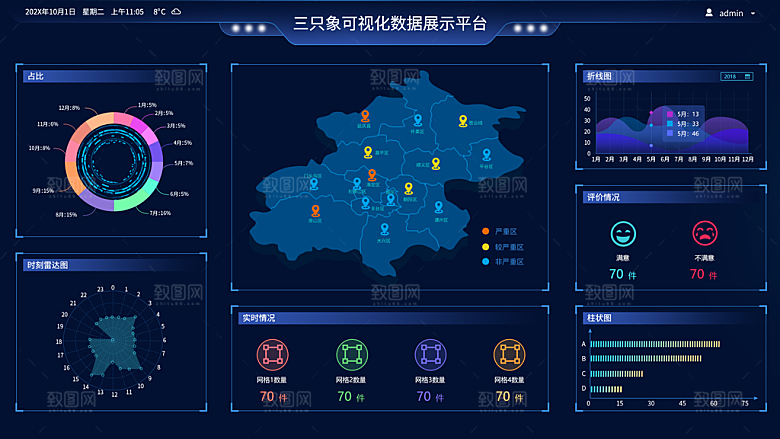Select the blue pin for 怀柔区
The width and height of the screenshot is (780, 439).
pos(418,120)
